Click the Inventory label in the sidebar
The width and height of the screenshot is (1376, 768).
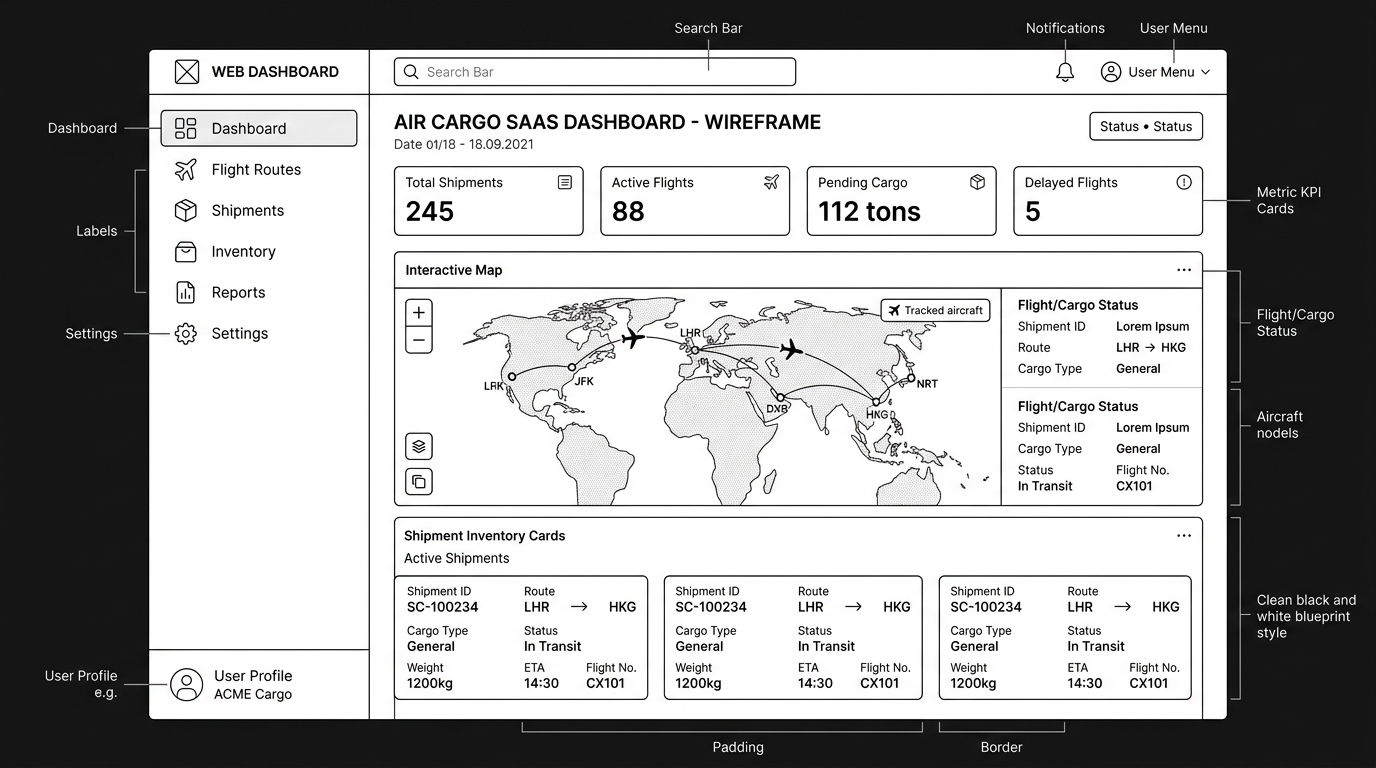[x=243, y=252]
